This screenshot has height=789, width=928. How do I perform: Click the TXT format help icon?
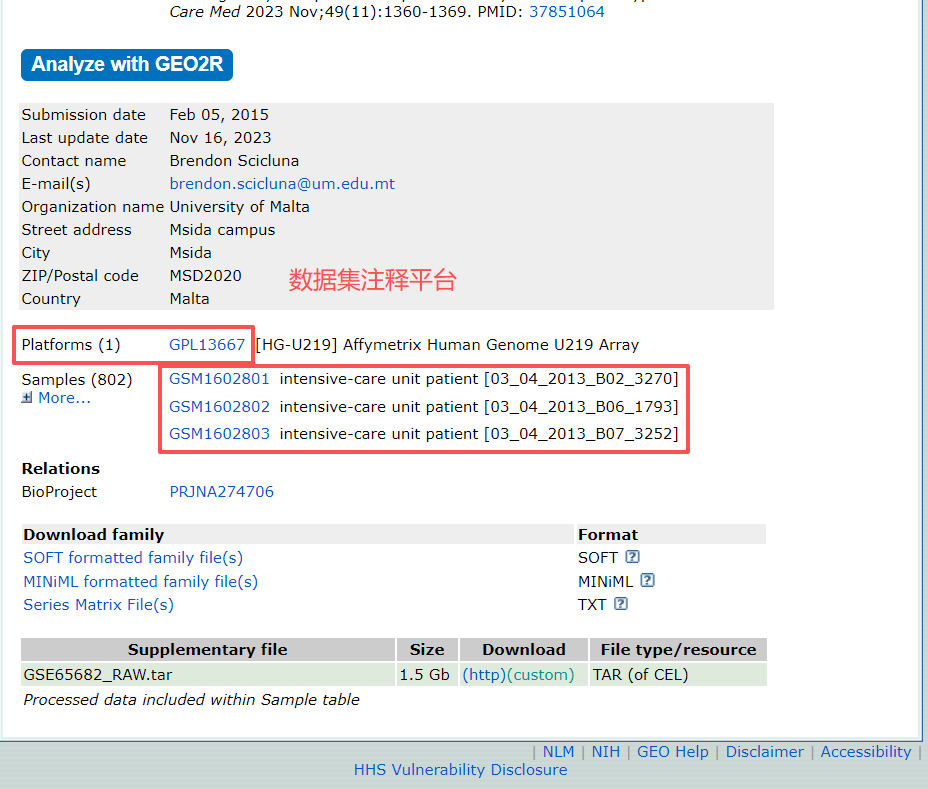click(x=620, y=604)
